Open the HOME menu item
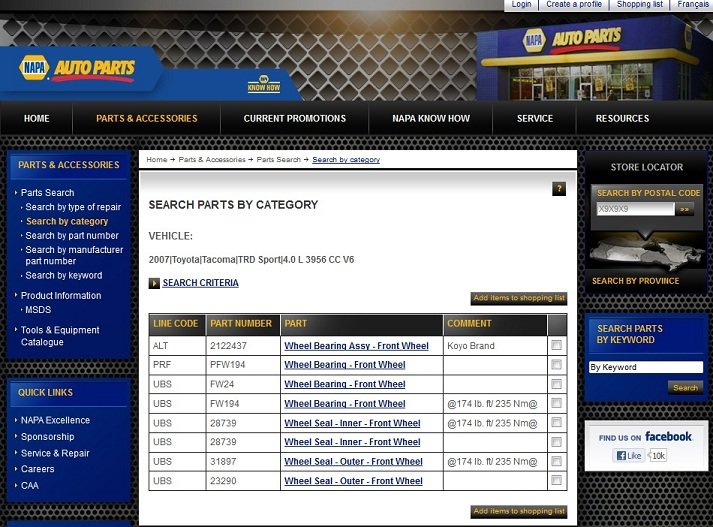Viewport: 713px width, 527px height. point(36,119)
